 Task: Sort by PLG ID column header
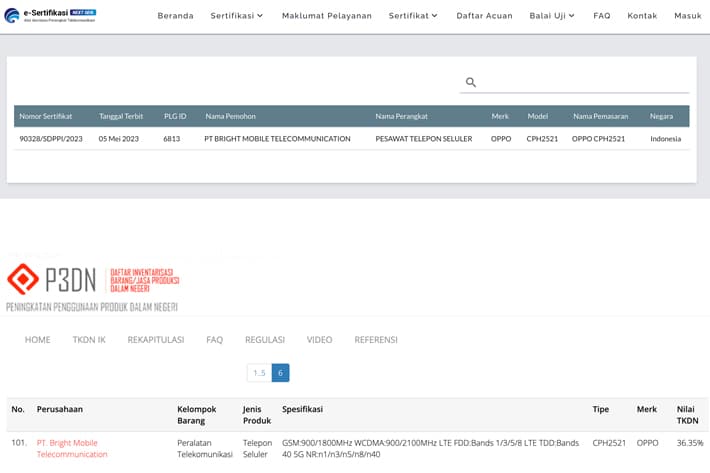(x=175, y=116)
